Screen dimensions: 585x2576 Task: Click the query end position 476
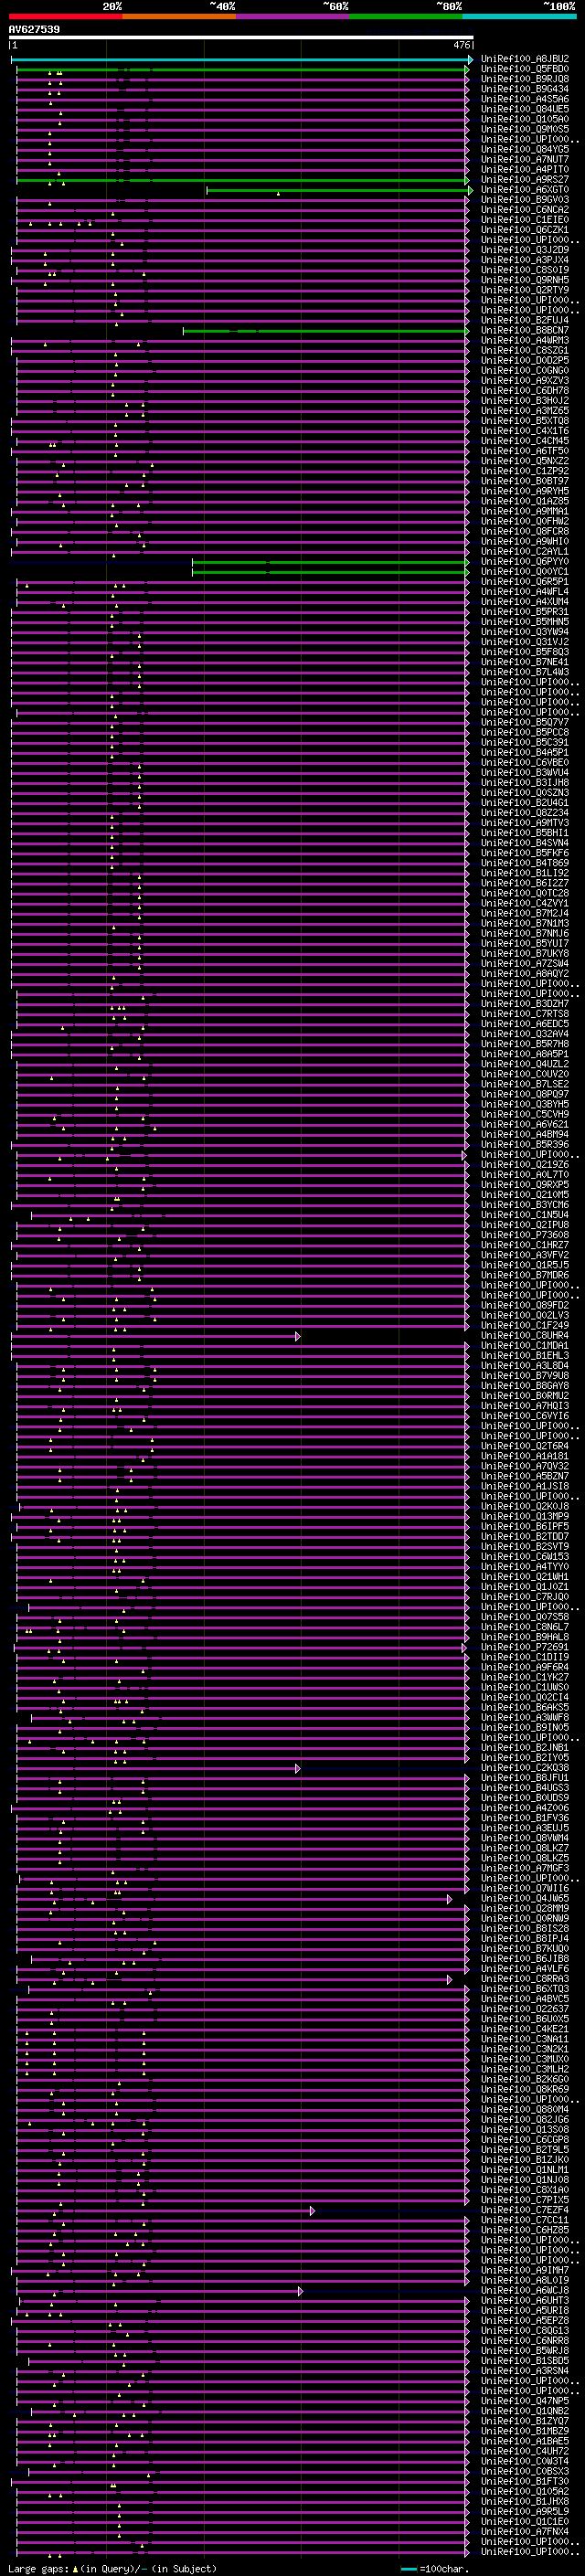(x=462, y=45)
